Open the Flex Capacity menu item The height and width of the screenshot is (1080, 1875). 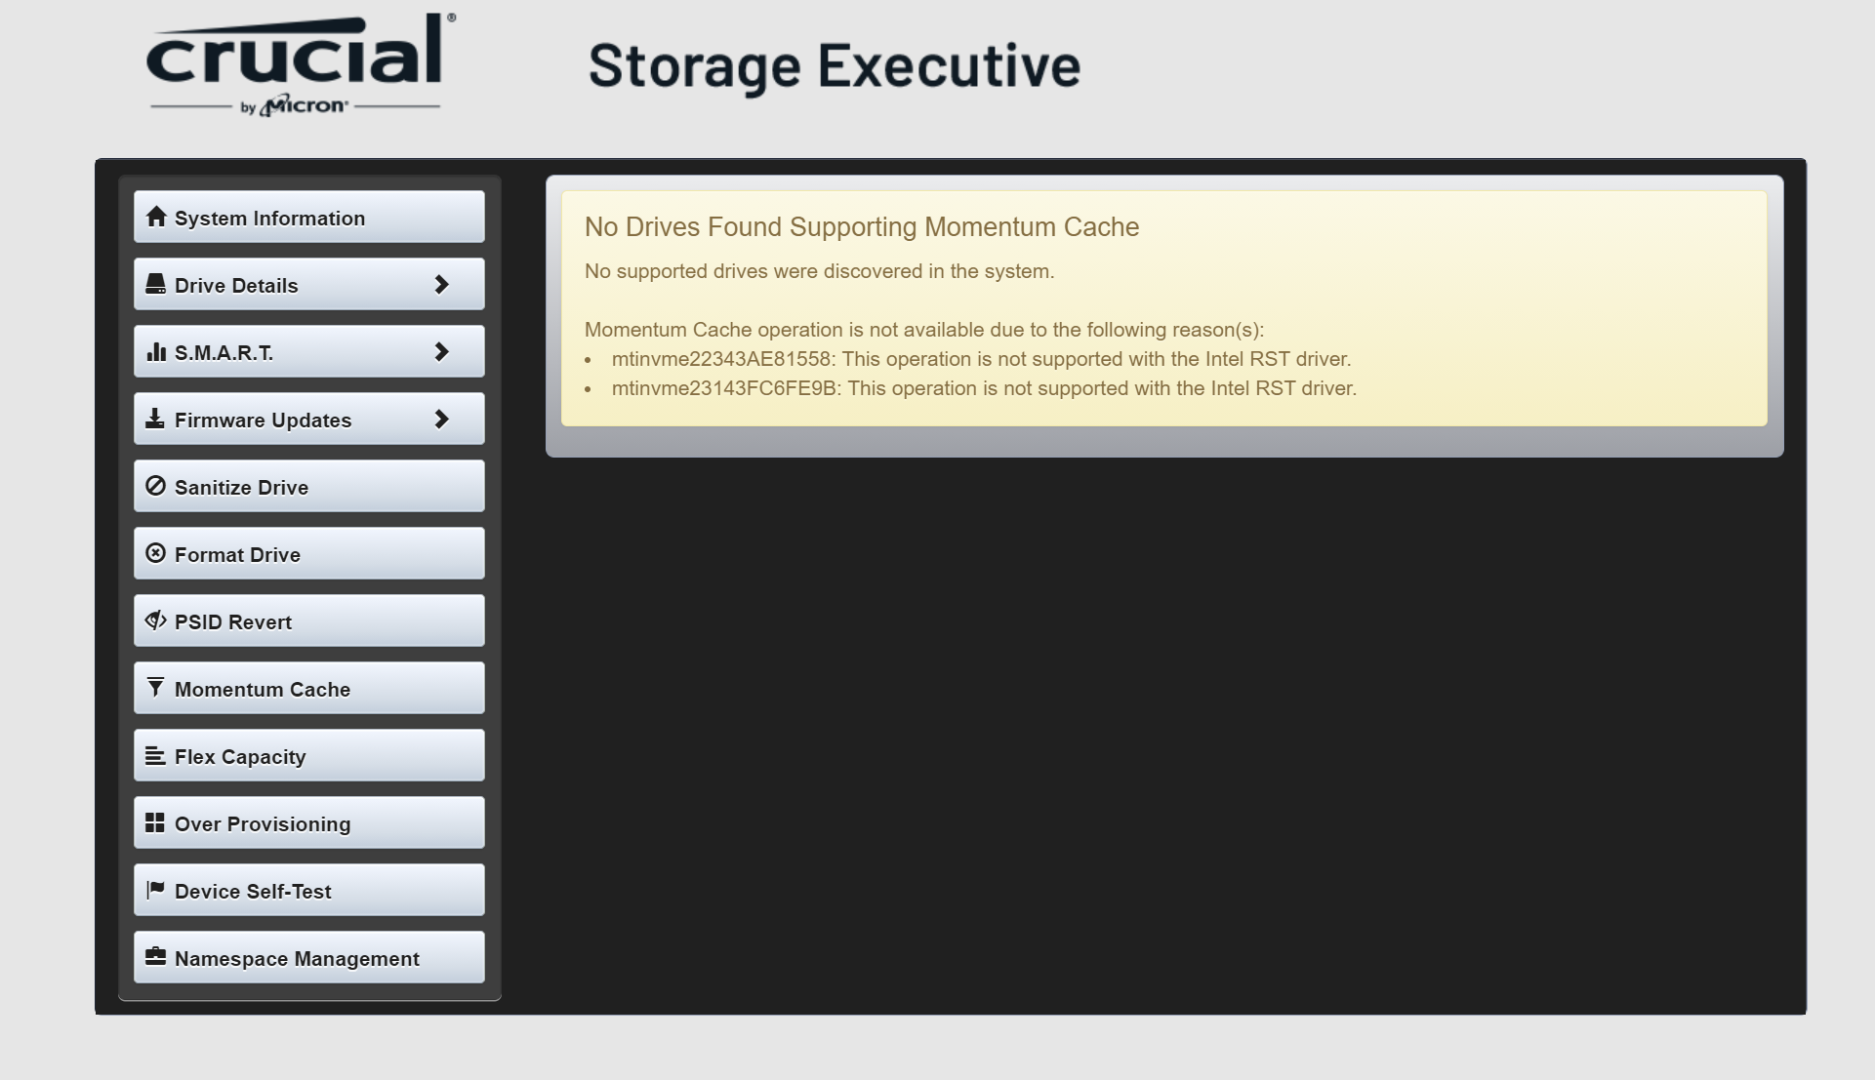pos(309,756)
